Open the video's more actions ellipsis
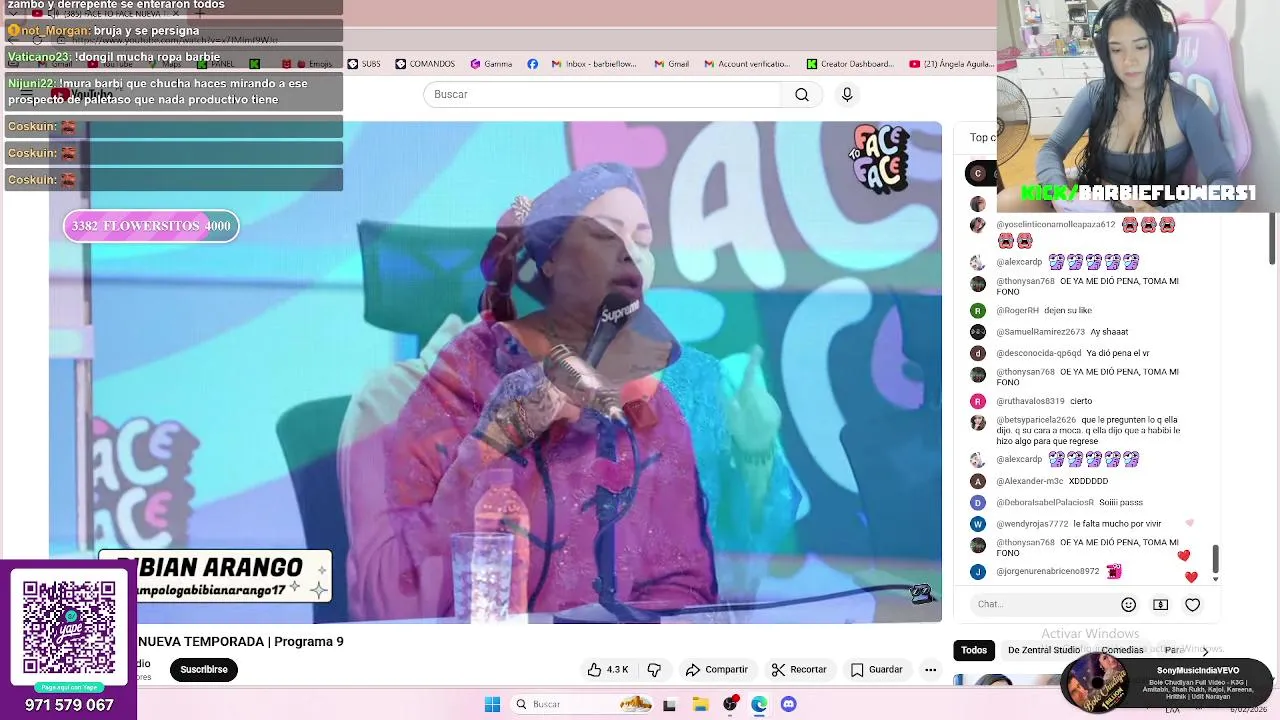1280x720 pixels. 930,670
